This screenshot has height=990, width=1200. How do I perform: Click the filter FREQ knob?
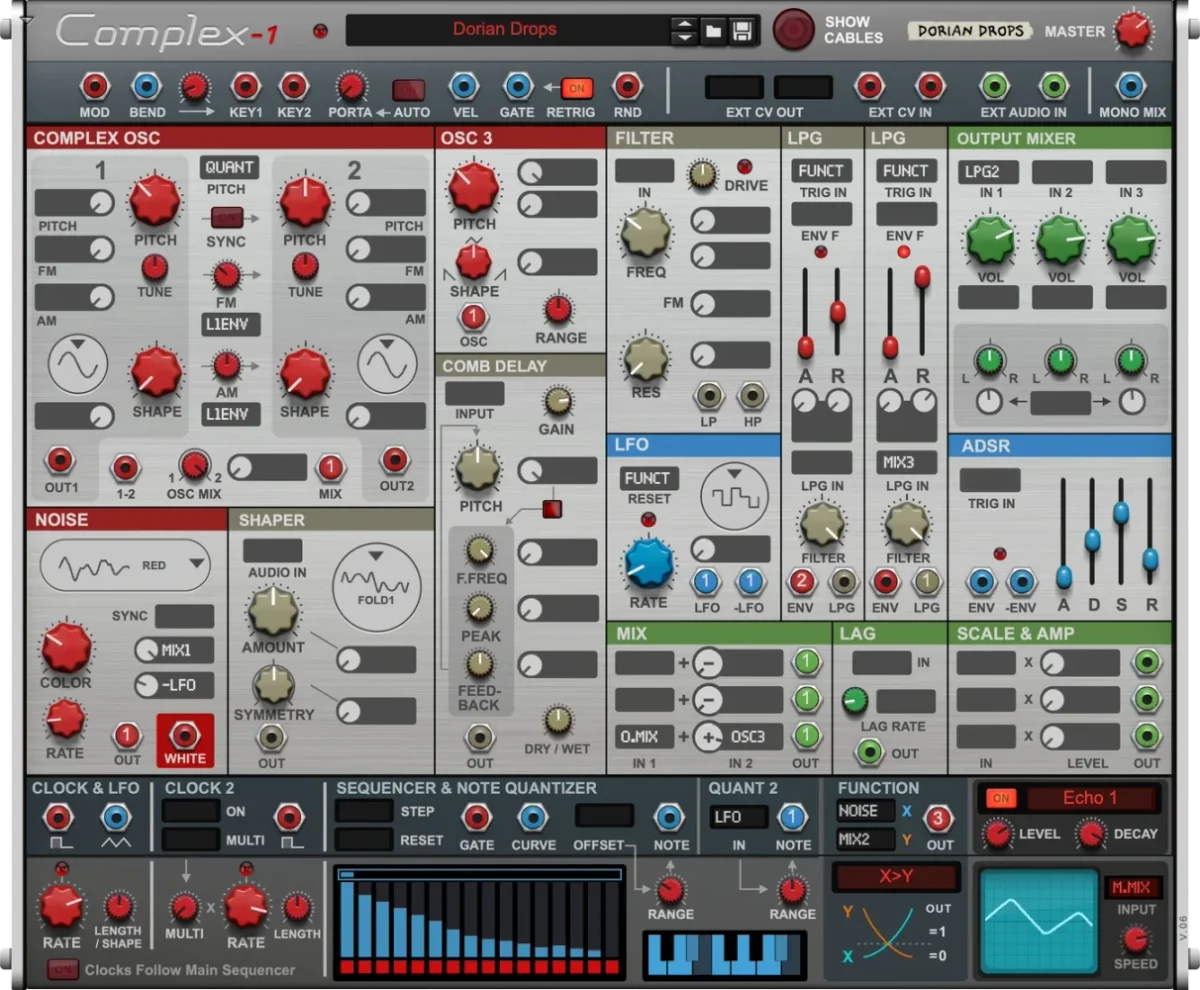coord(645,232)
